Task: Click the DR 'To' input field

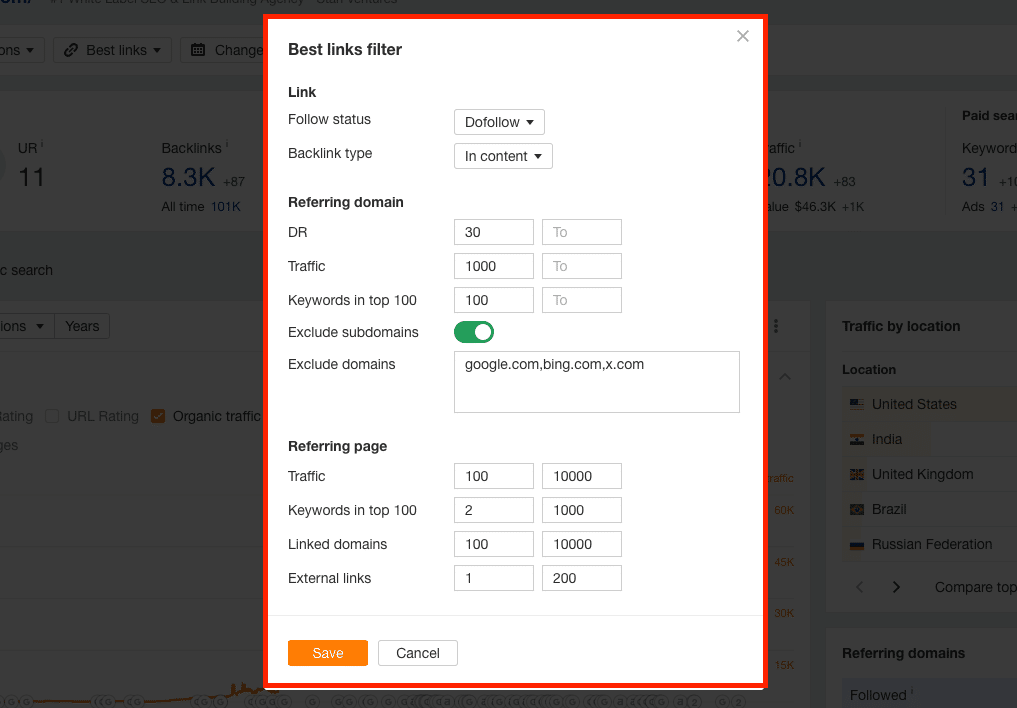Action: [x=581, y=232]
